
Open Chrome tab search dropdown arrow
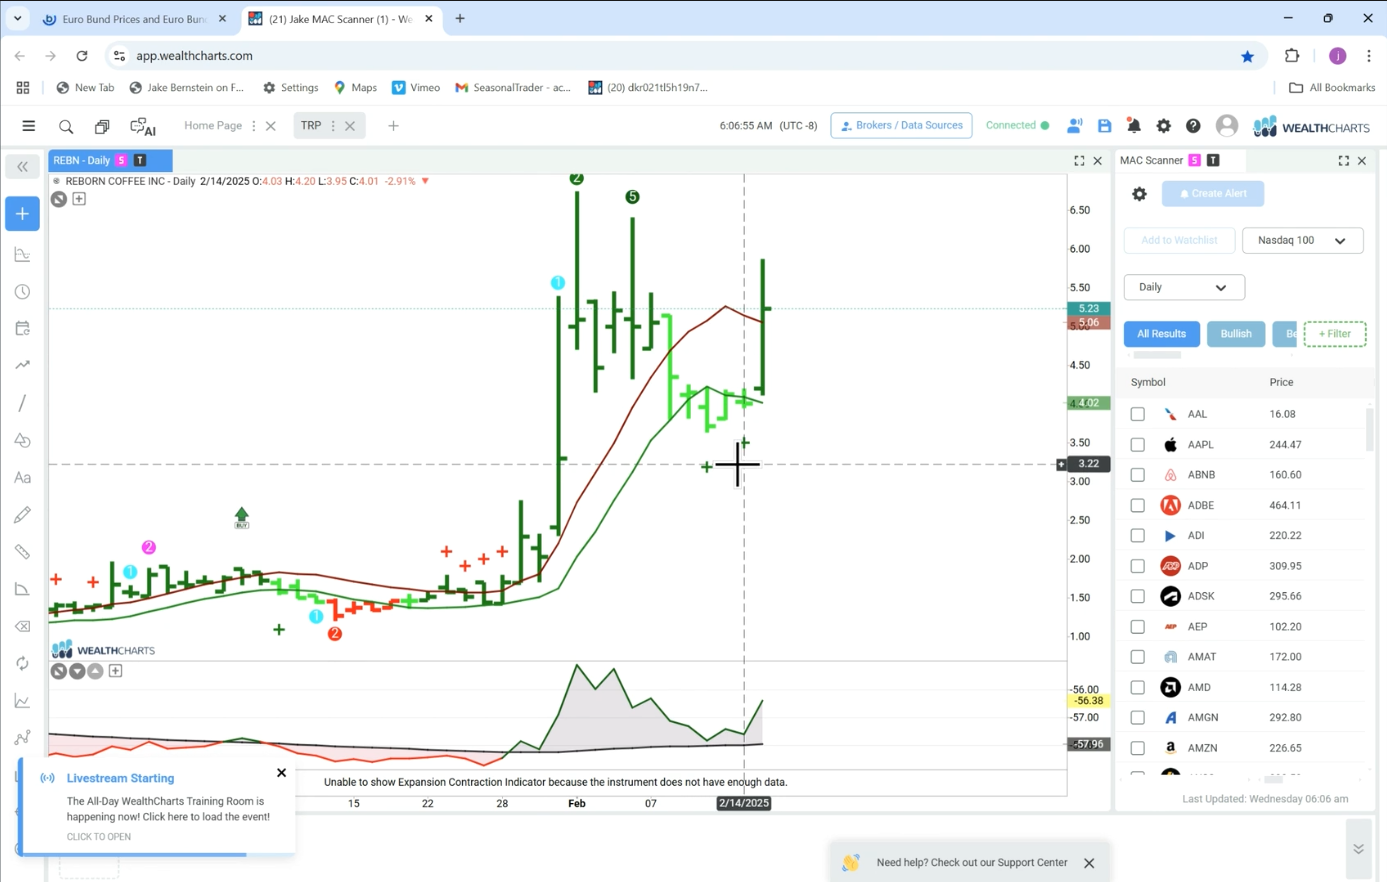[x=17, y=18]
